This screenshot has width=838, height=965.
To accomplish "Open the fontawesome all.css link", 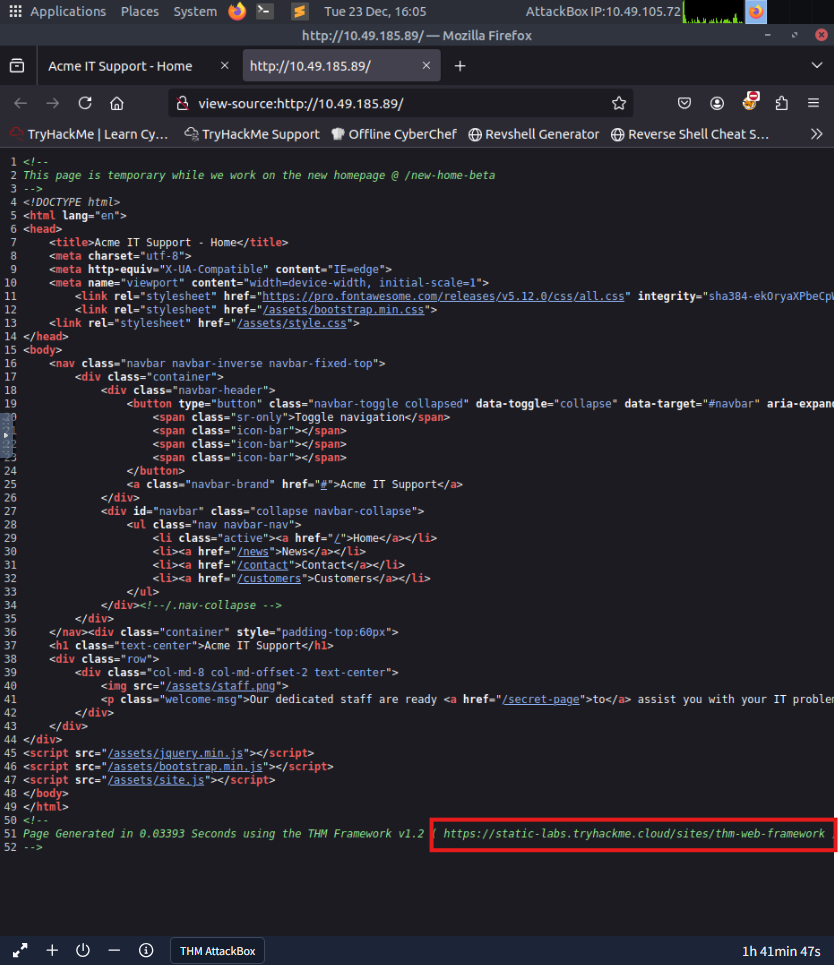I will pos(443,296).
